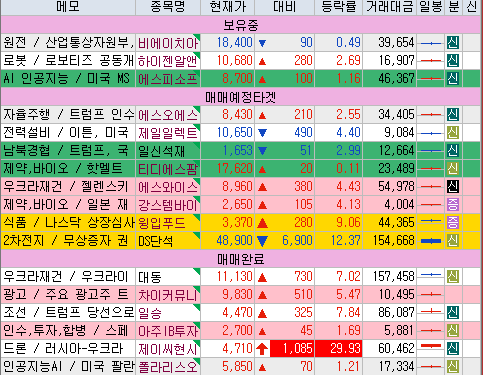Open the daily candle icon for 비에이치아이

pyautogui.click(x=431, y=43)
